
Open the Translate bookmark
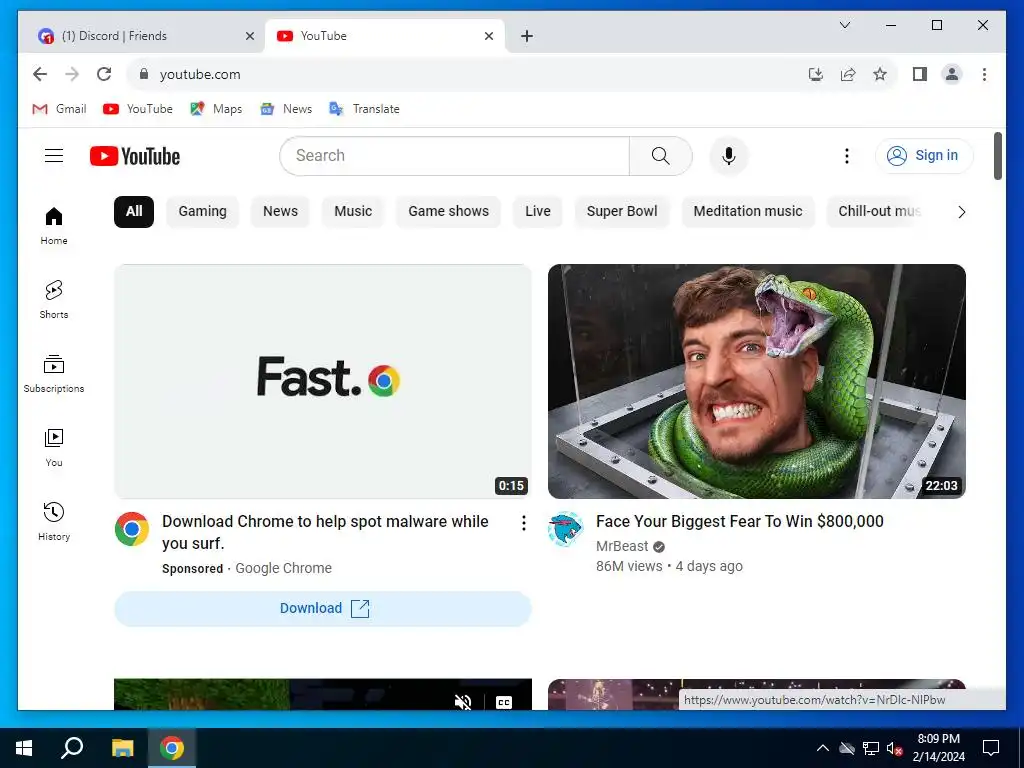click(x=364, y=109)
